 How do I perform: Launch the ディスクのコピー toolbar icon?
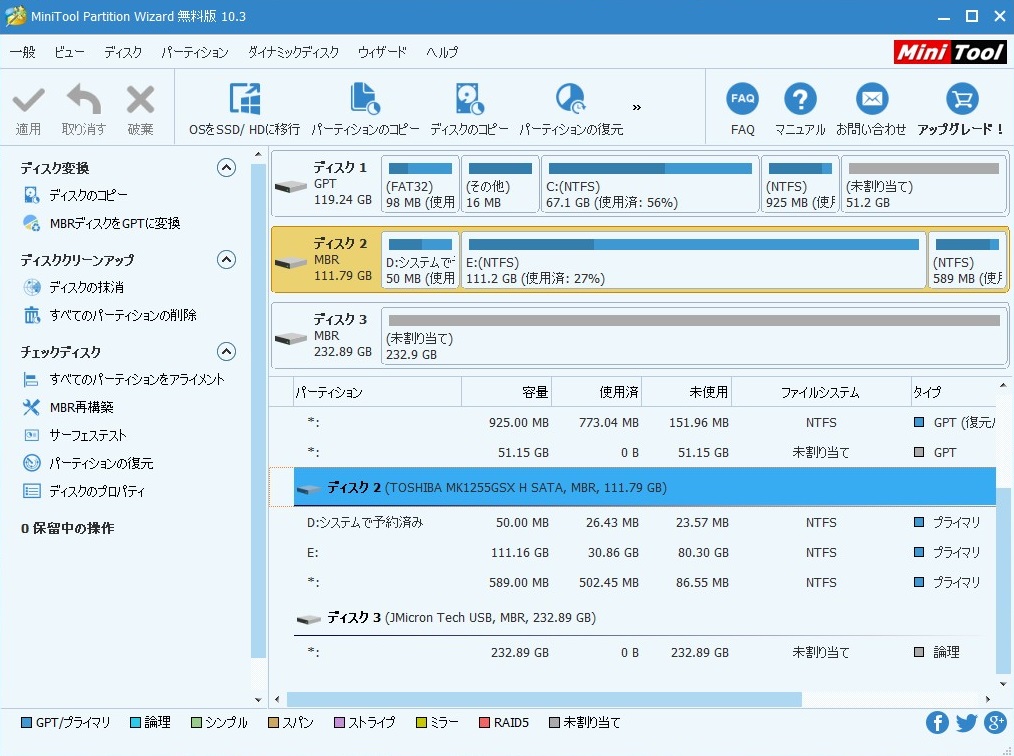(469, 100)
